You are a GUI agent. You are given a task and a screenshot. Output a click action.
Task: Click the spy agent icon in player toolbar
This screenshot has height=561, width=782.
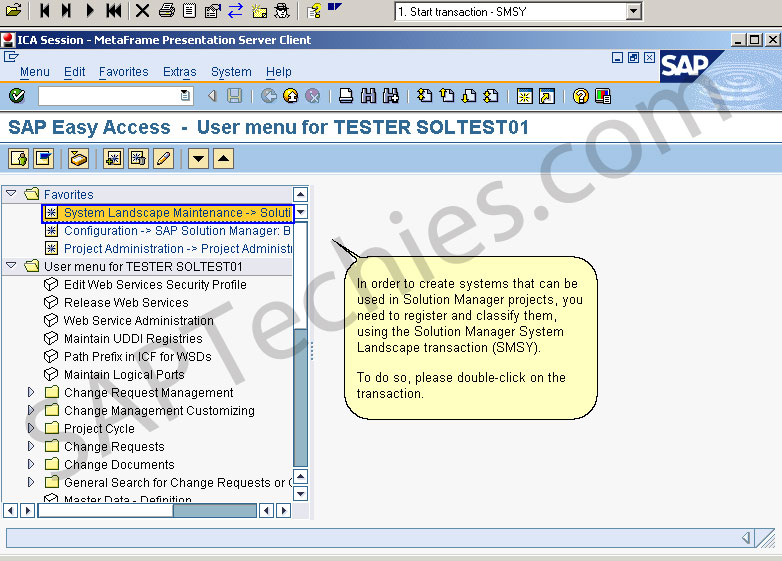click(282, 10)
